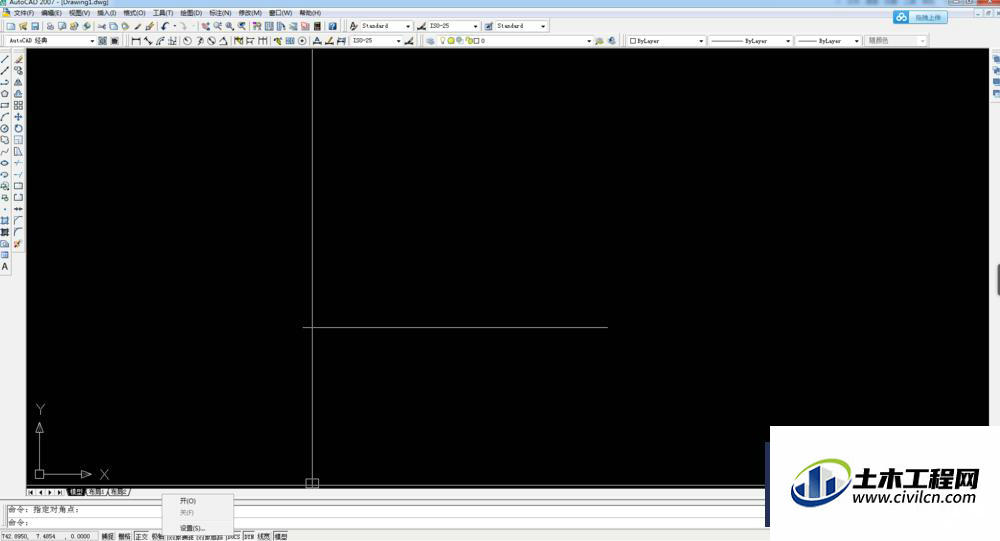1000x541 pixels.
Task: Jump to first layout tab arrow
Action: [31, 492]
